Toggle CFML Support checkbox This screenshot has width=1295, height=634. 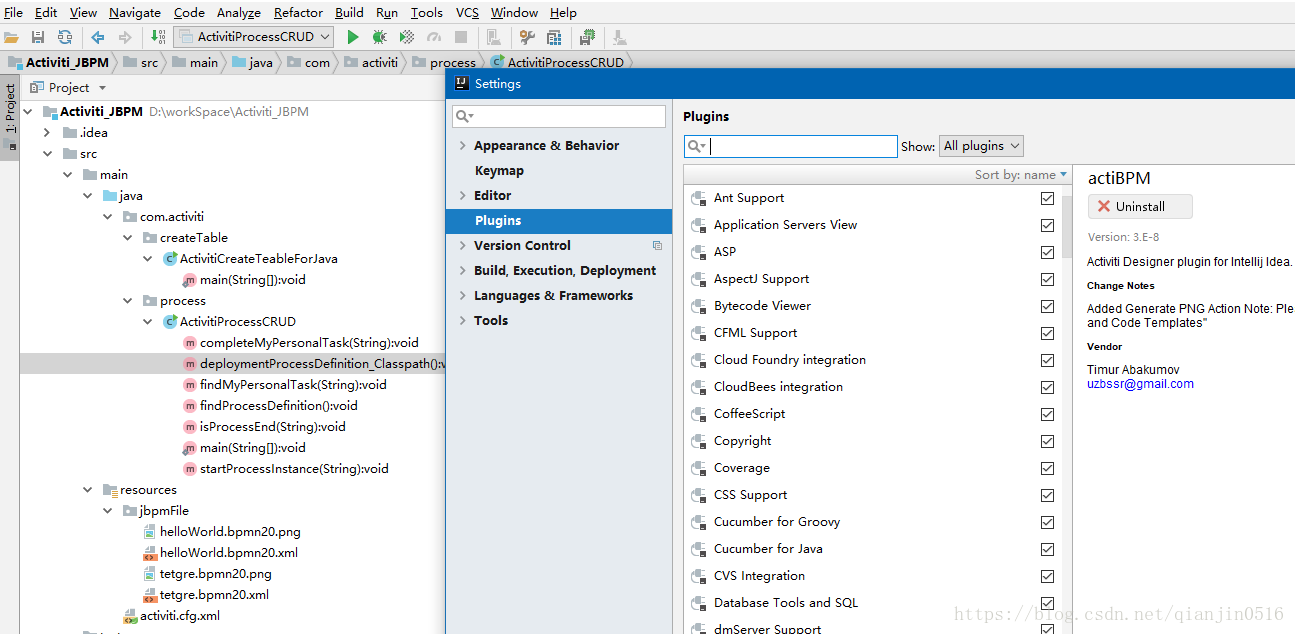(x=1047, y=333)
